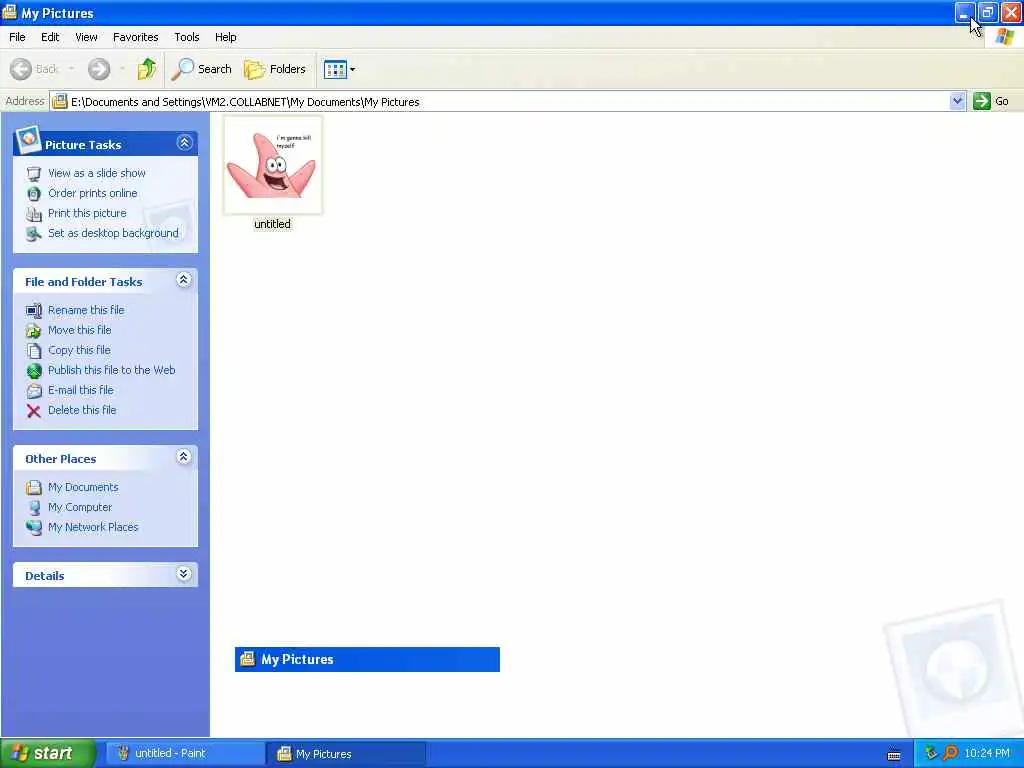Click Set as desktop background

point(113,233)
